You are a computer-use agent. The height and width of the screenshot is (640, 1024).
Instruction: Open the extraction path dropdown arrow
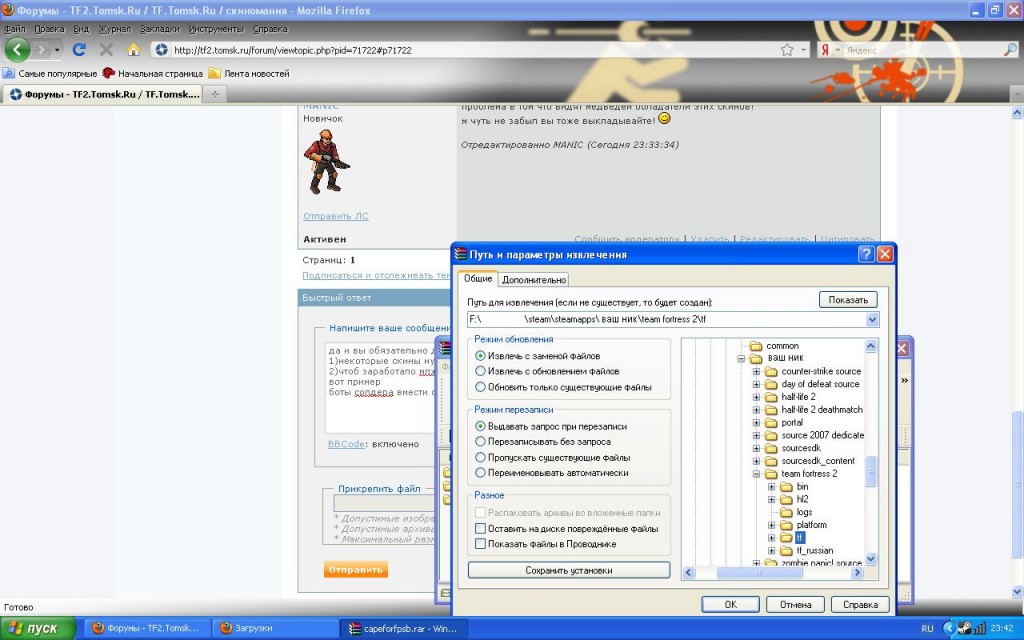872,319
